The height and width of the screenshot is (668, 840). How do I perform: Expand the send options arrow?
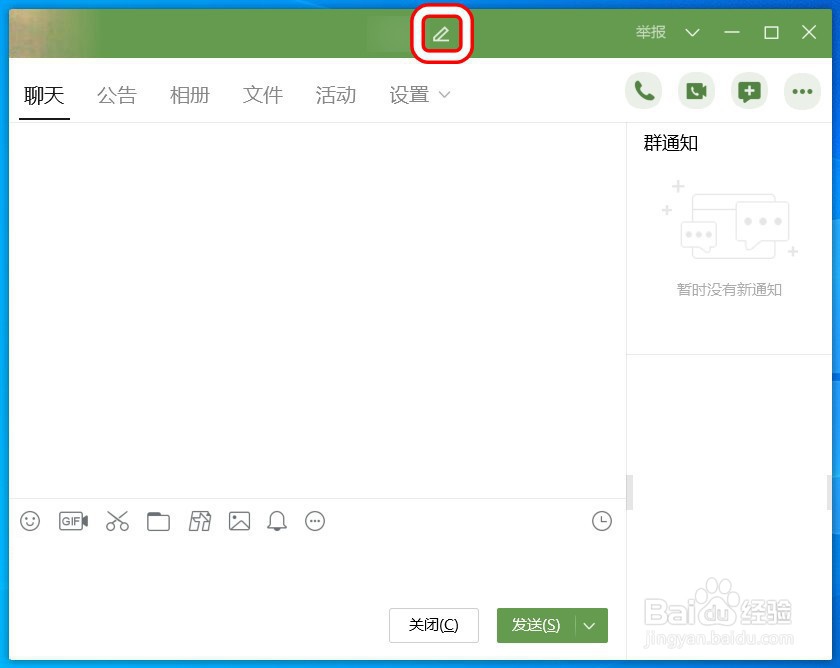tap(589, 626)
